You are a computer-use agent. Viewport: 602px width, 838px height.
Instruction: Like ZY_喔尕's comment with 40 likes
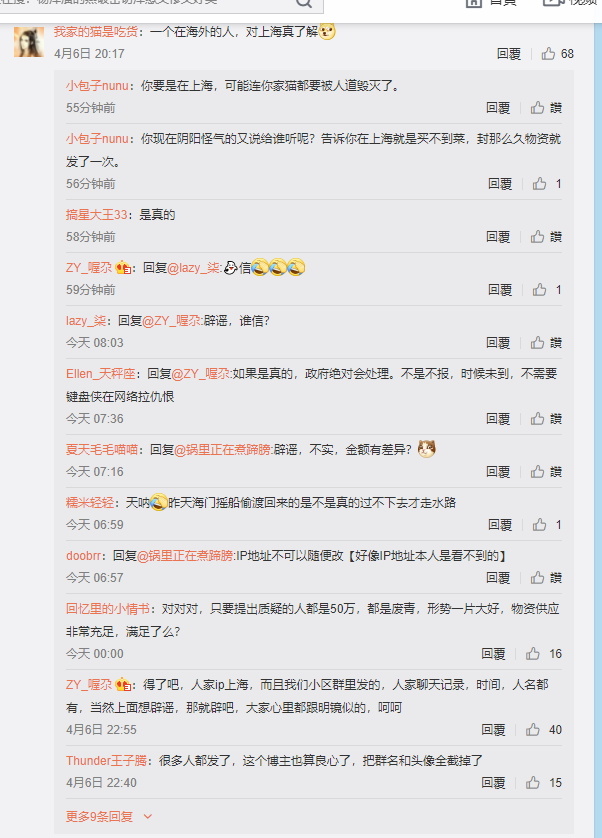[532, 730]
